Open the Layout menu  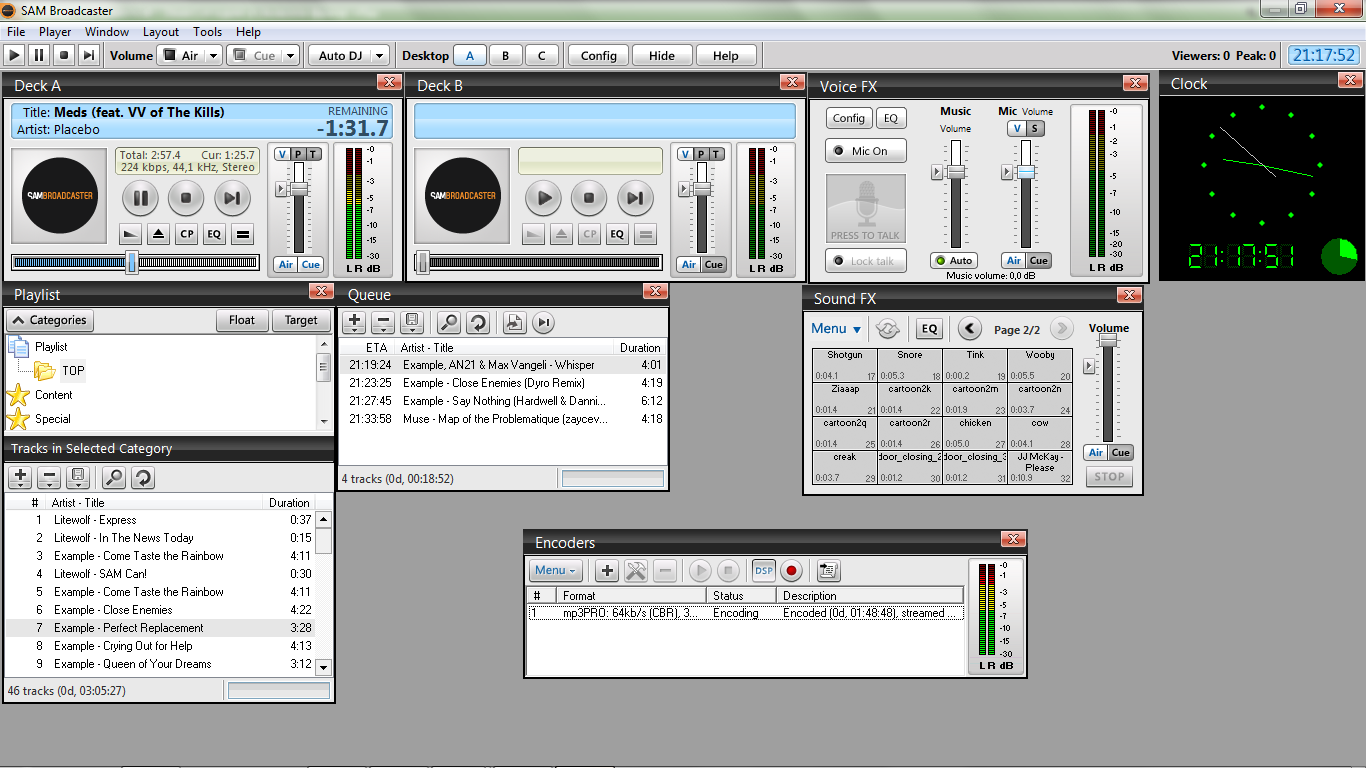coord(161,32)
